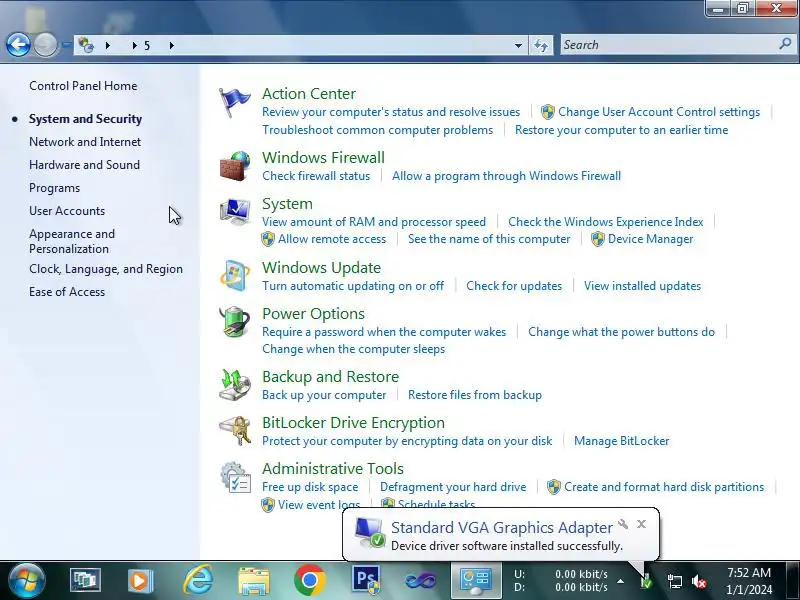This screenshot has width=800, height=600.
Task: Select Network and Internet category
Action: click(85, 142)
